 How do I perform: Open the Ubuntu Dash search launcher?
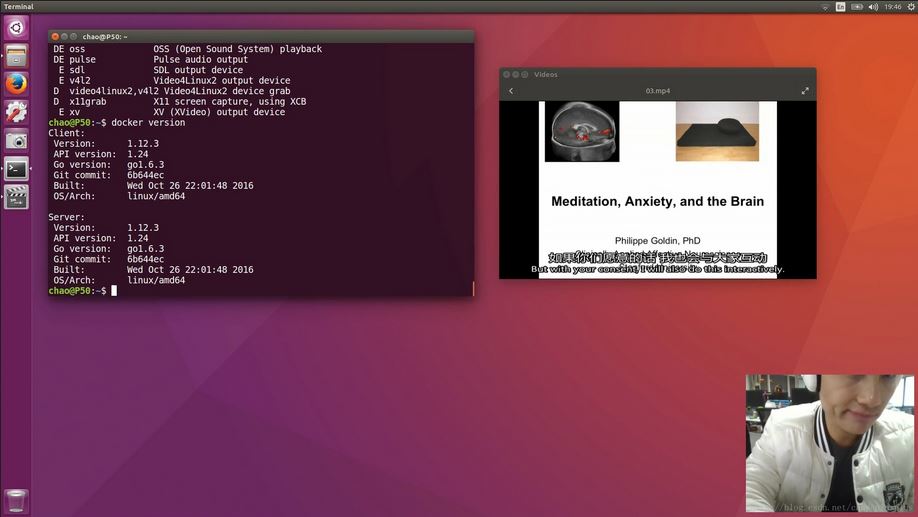(x=16, y=27)
